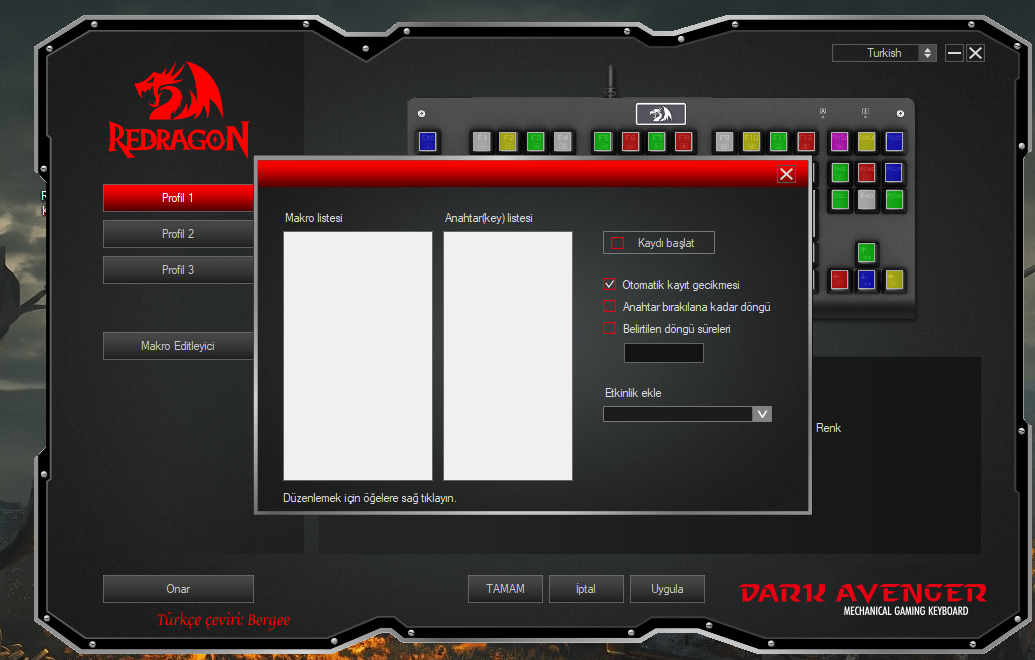Click the Redragon dragon logo key on keyboard
This screenshot has width=1035, height=660.
(660, 114)
